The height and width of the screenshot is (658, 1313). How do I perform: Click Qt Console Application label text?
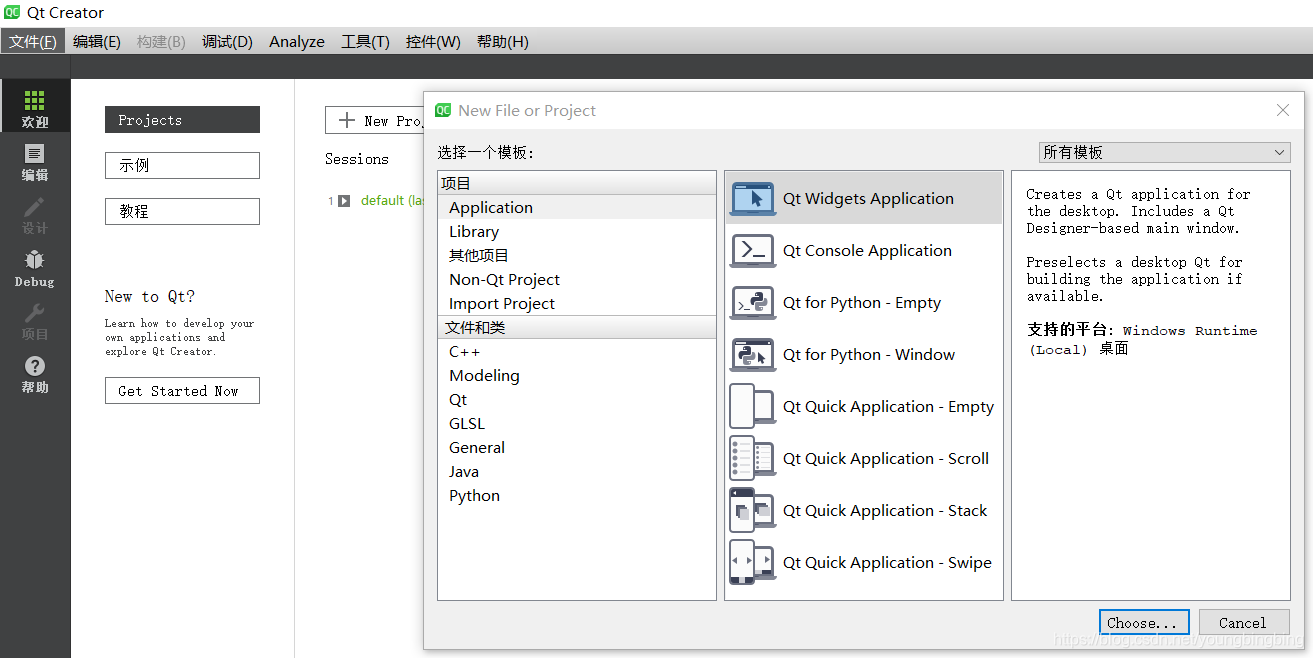pyautogui.click(x=867, y=250)
